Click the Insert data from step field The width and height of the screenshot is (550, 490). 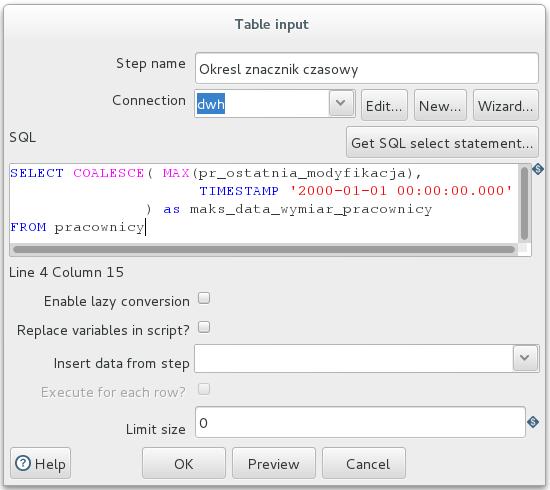(354, 358)
